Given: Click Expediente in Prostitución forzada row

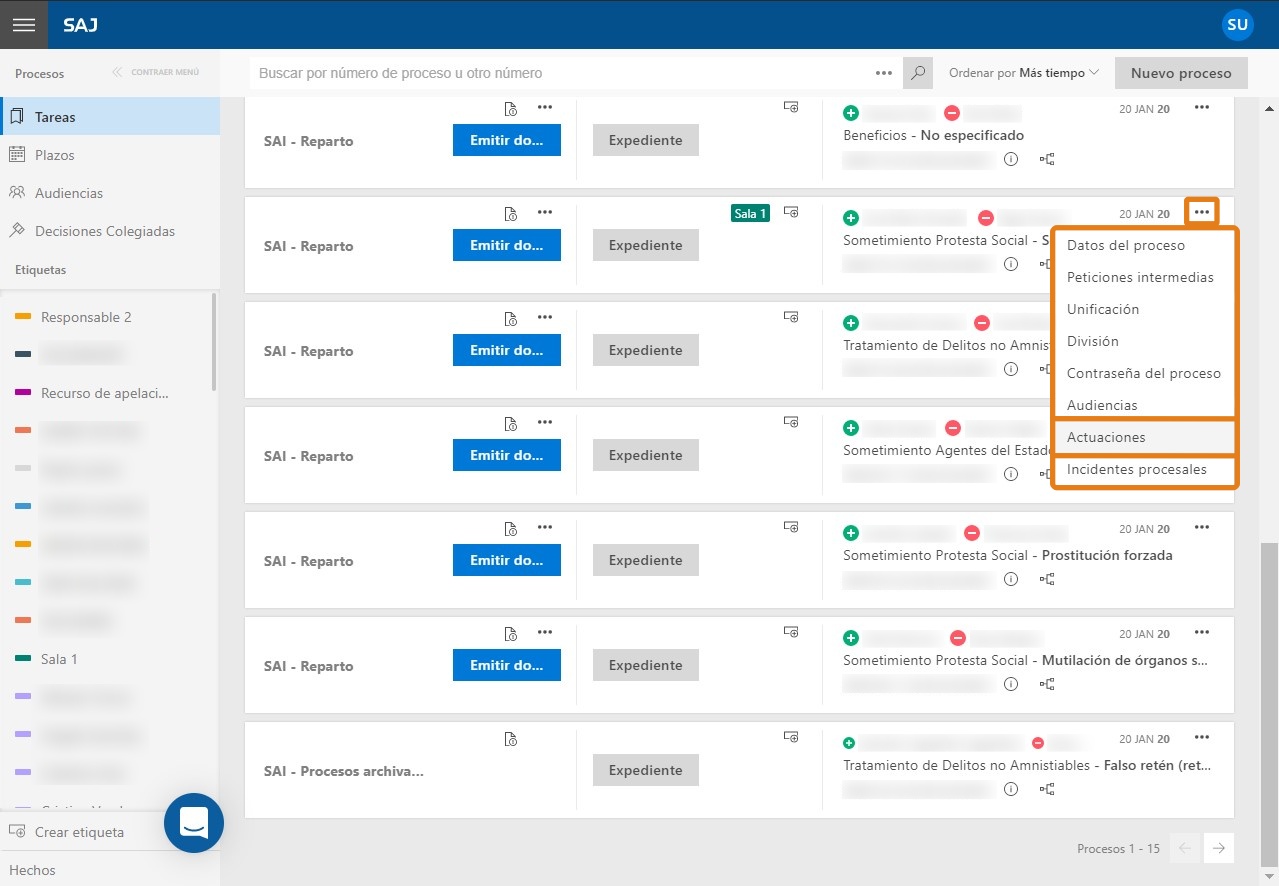Looking at the screenshot, I should click(x=645, y=560).
